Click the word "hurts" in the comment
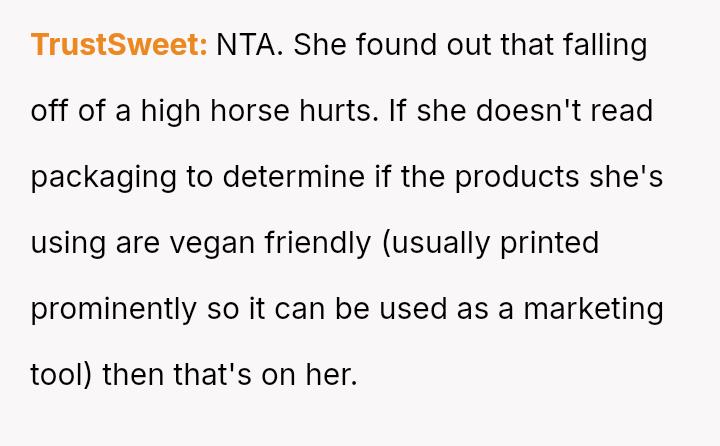The image size is (720, 446). 337,111
